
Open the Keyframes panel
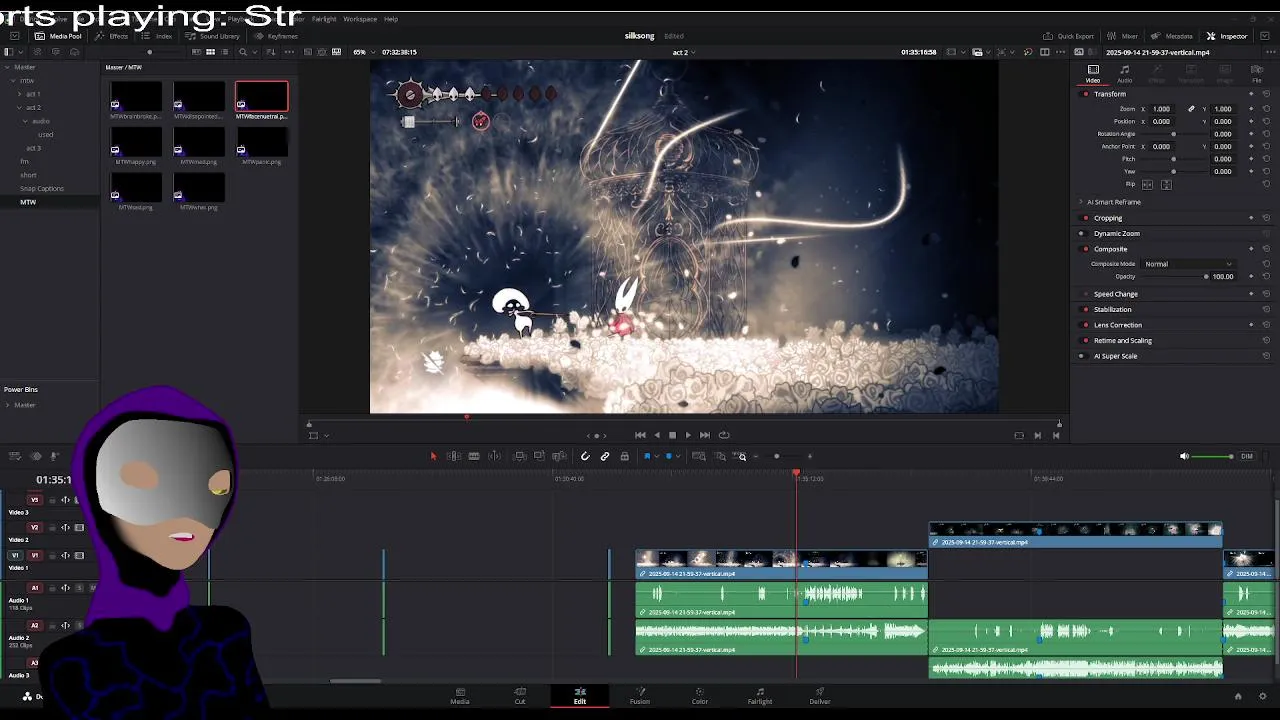click(276, 36)
